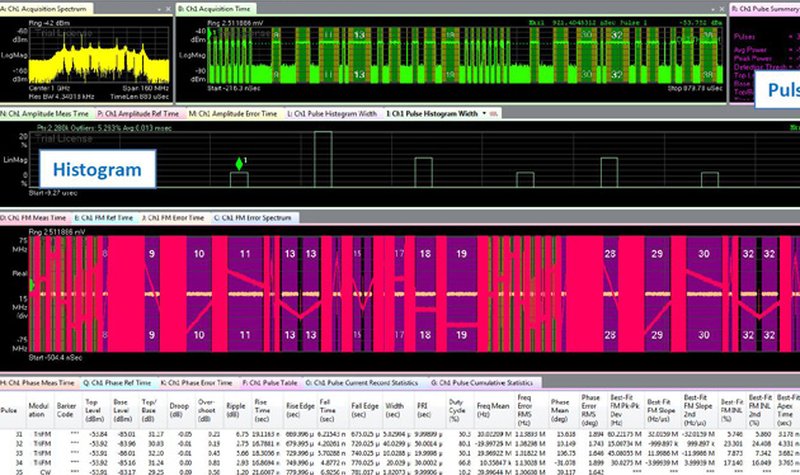
Task: Click the green diamond marker on histogram
Action: tap(238, 163)
